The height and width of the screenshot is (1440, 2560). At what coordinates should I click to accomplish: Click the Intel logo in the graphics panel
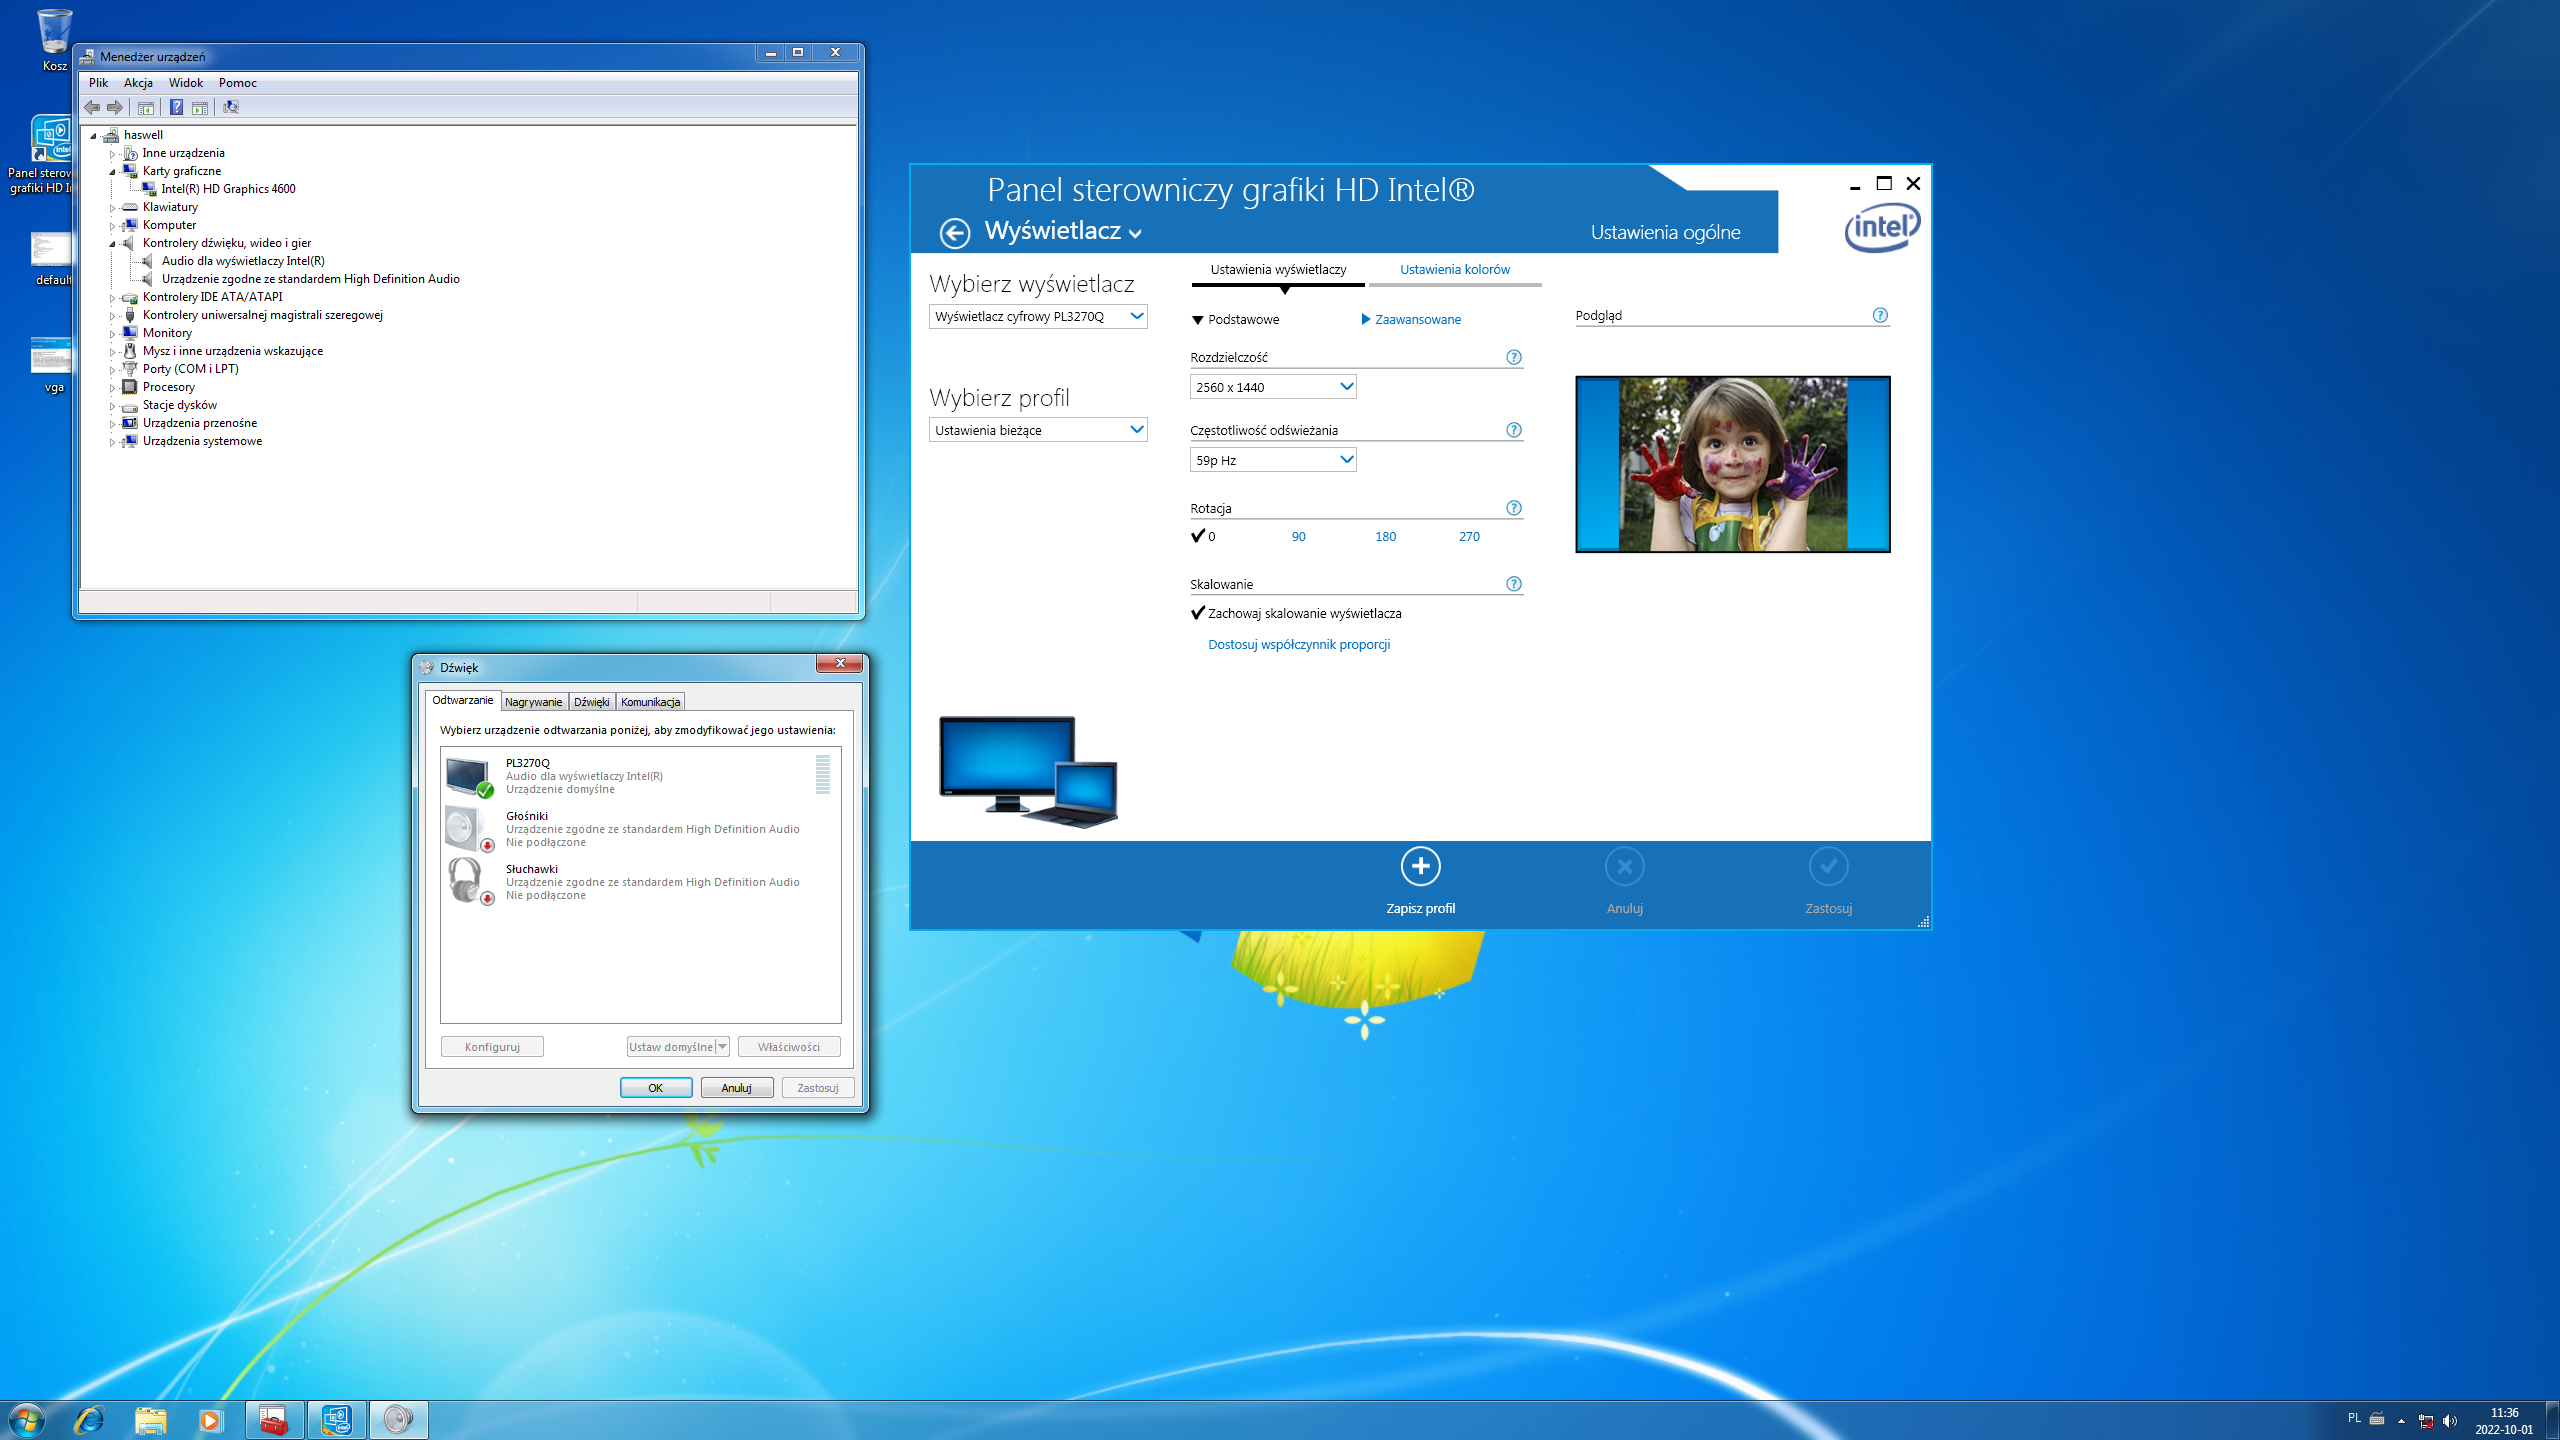[x=1882, y=228]
